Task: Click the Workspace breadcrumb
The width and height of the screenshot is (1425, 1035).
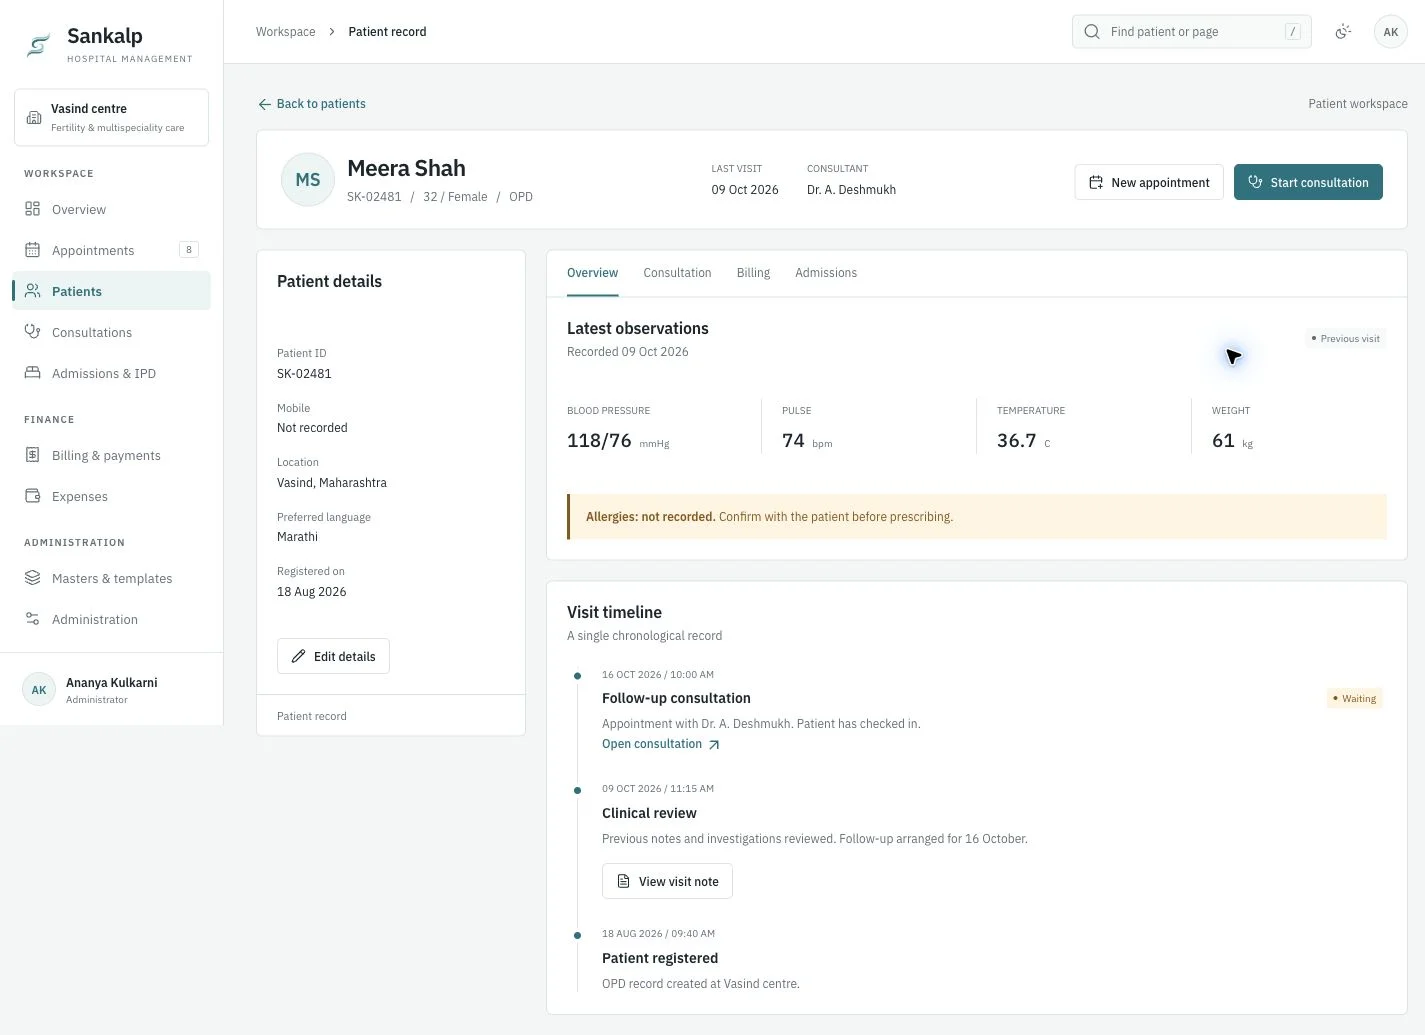Action: pyautogui.click(x=285, y=32)
